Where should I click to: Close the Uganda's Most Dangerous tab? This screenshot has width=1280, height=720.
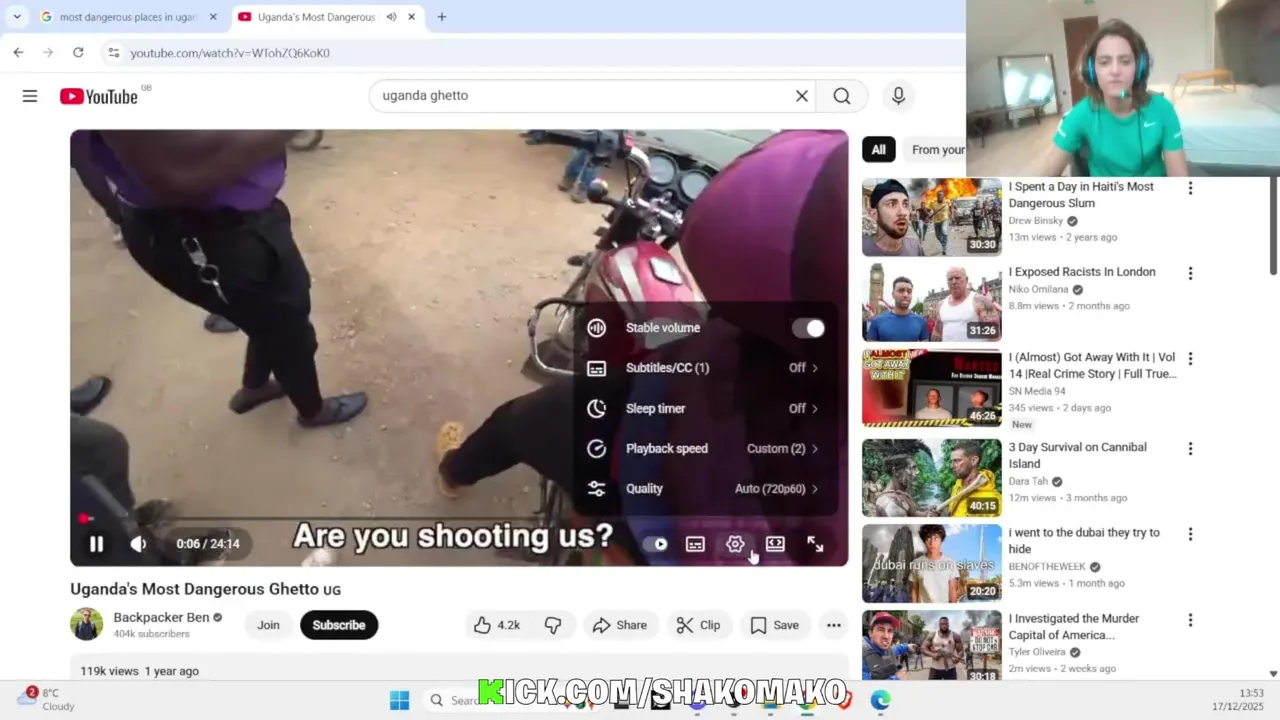tap(411, 17)
